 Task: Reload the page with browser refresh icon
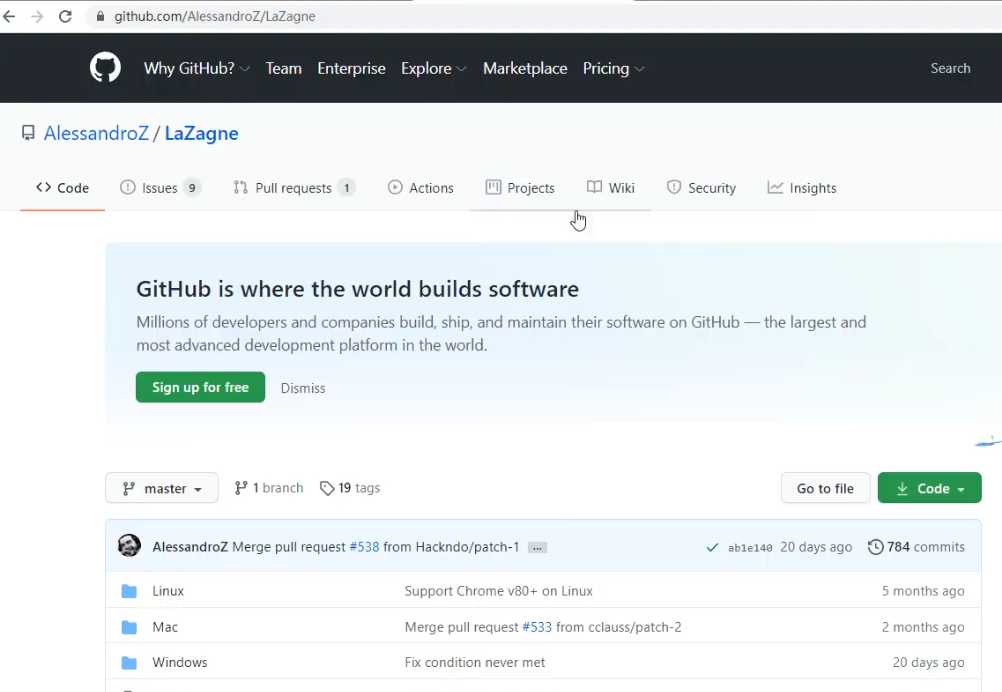pos(65,17)
